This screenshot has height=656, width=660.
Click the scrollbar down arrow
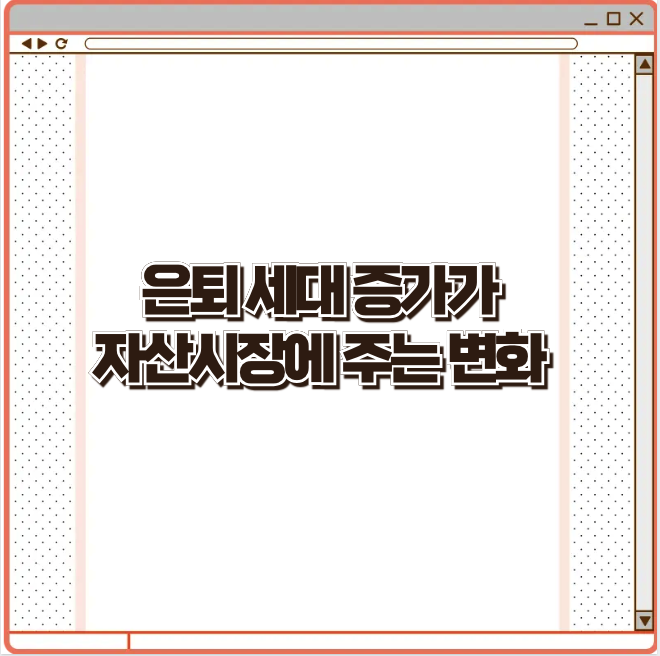(x=644, y=621)
